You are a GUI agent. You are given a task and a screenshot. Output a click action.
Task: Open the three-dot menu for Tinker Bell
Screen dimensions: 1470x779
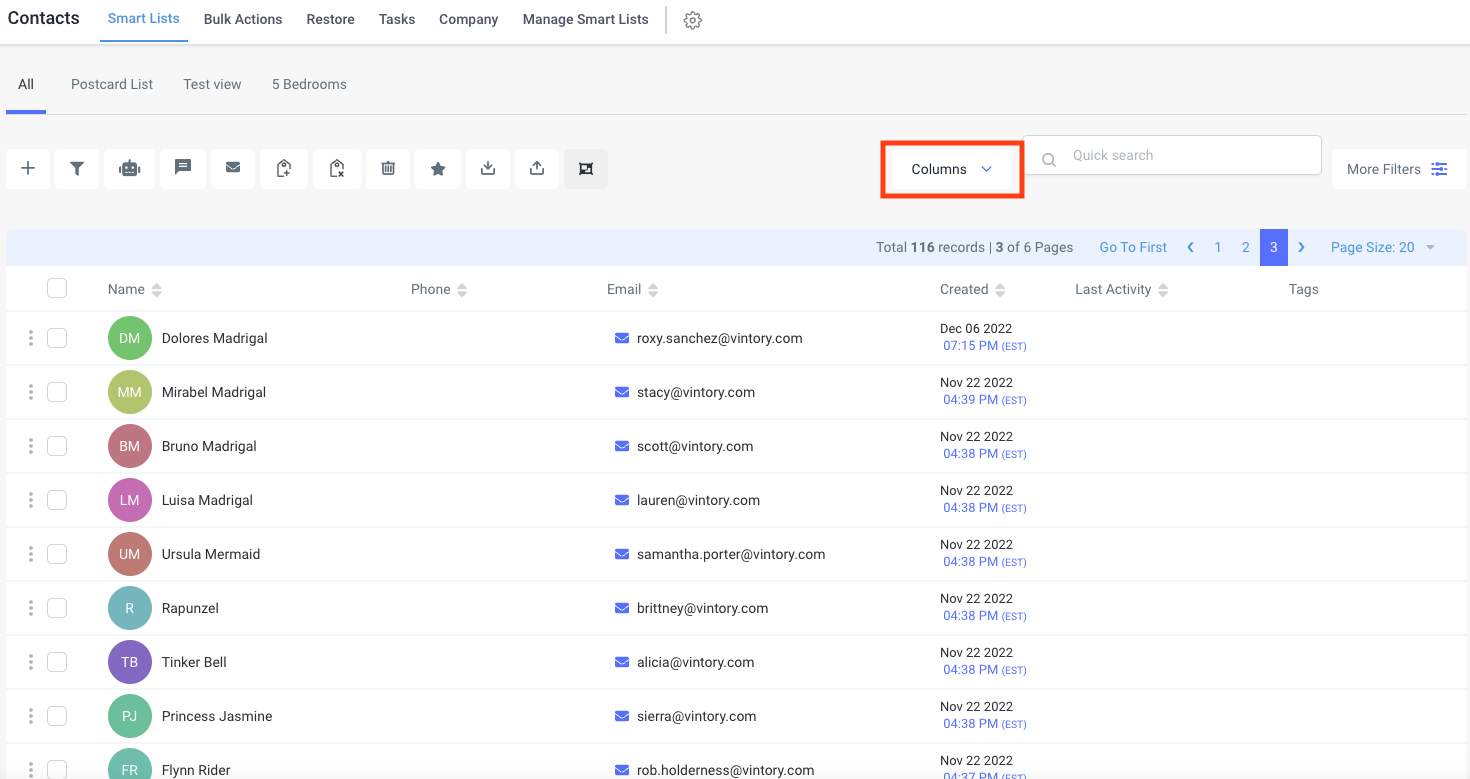click(31, 662)
